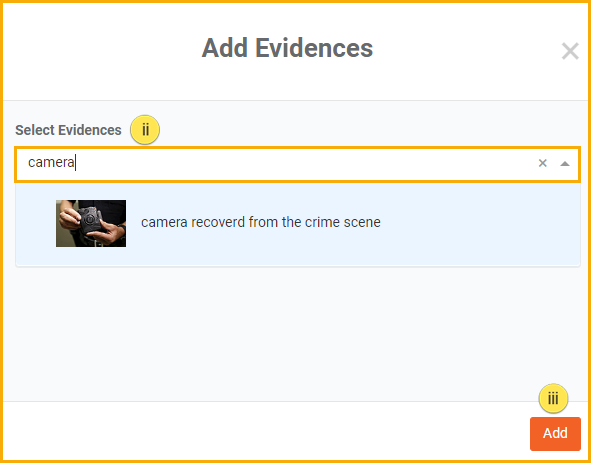Click the word 'camera' in the field

[51, 163]
